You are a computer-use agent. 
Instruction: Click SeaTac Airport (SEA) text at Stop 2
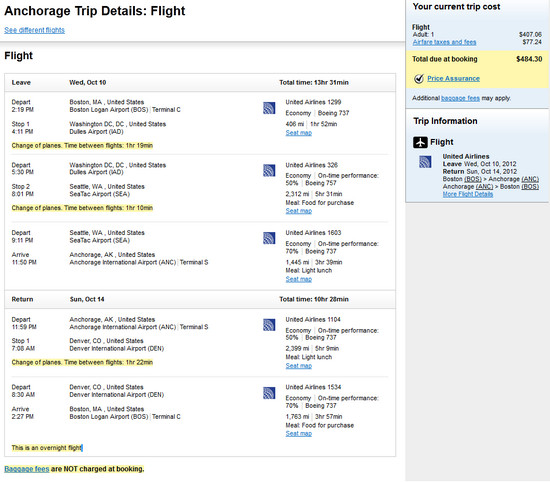point(100,194)
